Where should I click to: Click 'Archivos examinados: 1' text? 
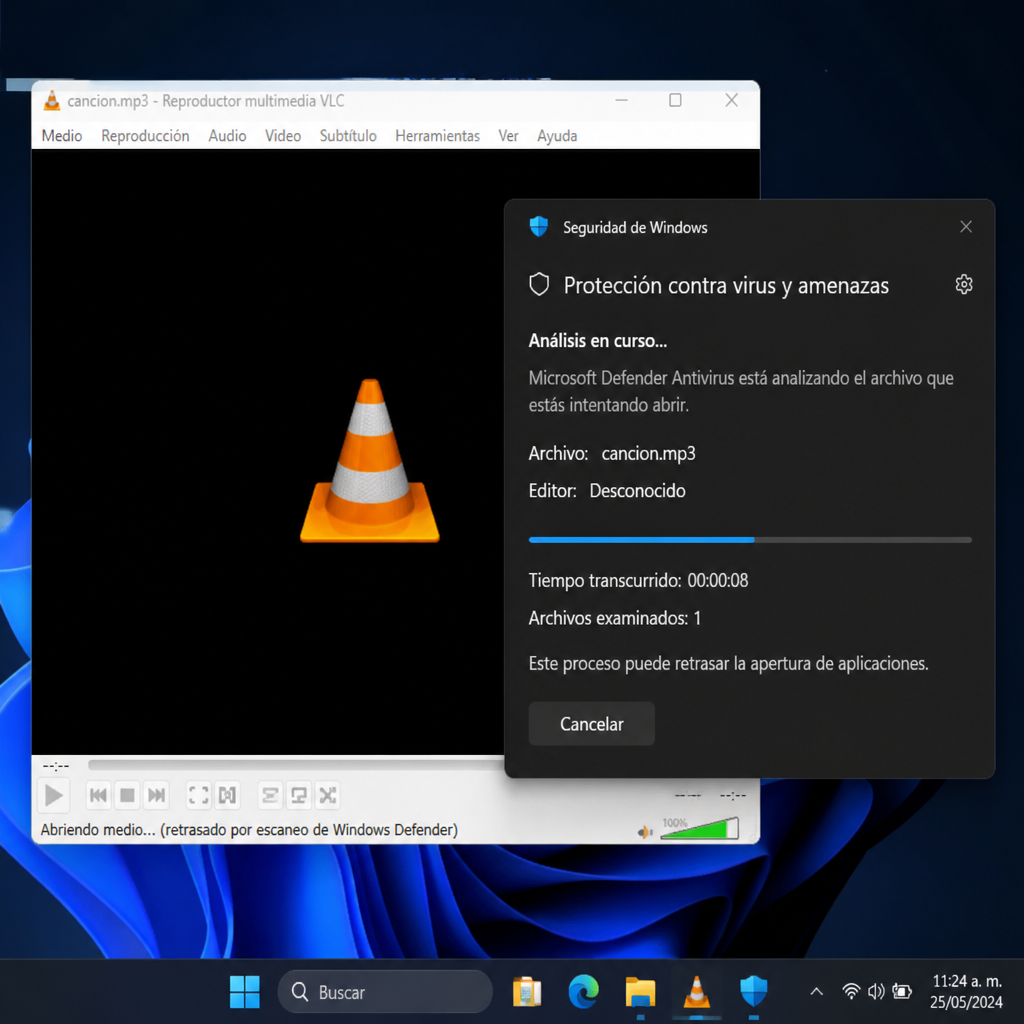[x=615, y=618]
